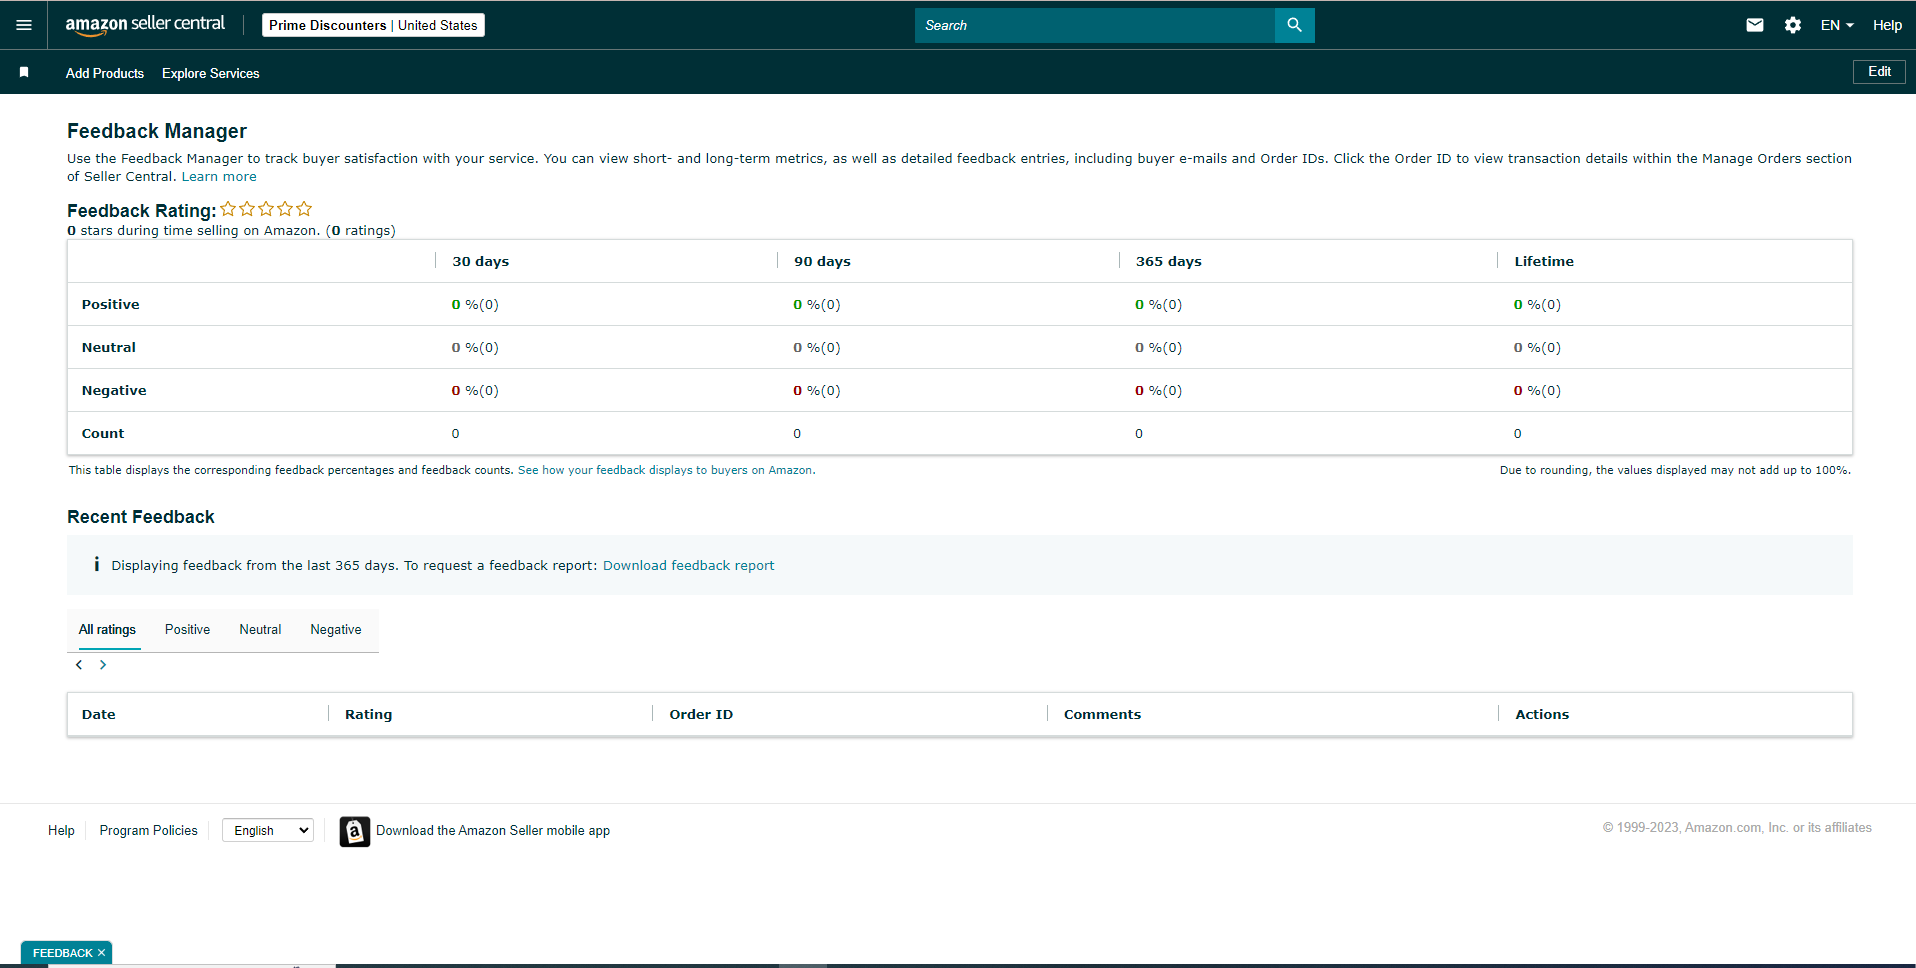This screenshot has width=1916, height=968.
Task: Go to next feedback page arrow
Action: [x=103, y=665]
